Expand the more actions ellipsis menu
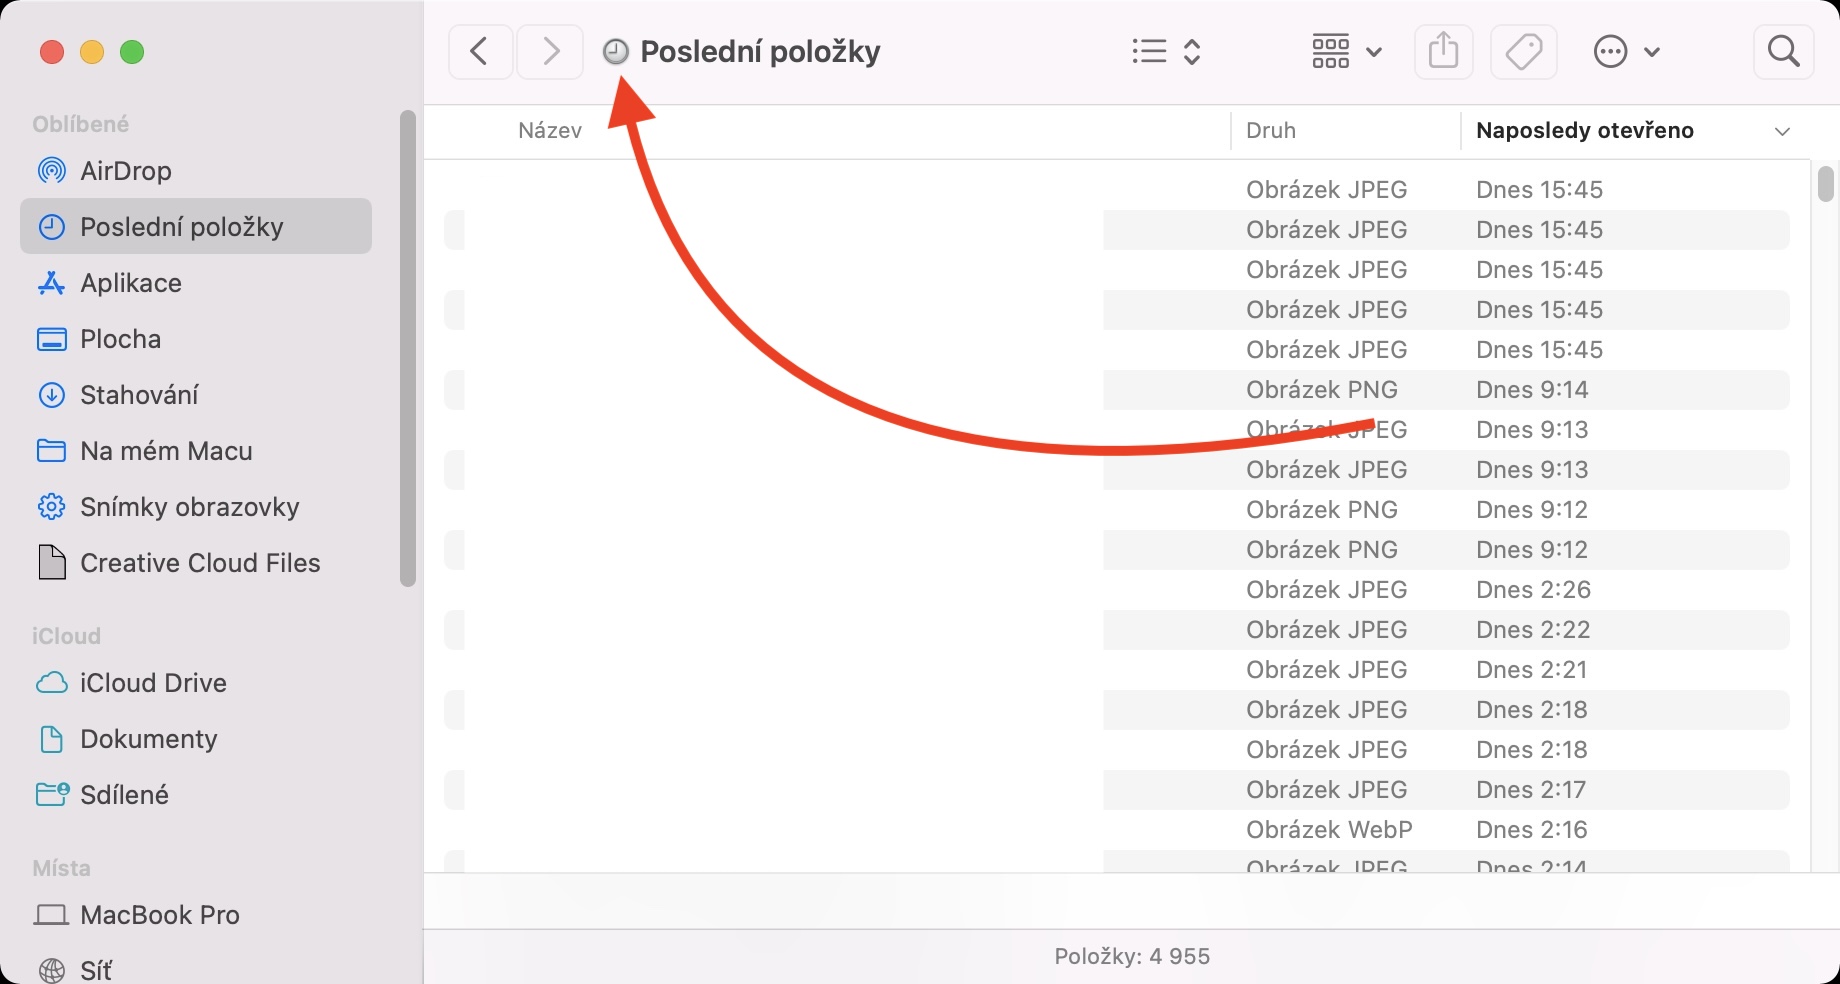 tap(1626, 52)
